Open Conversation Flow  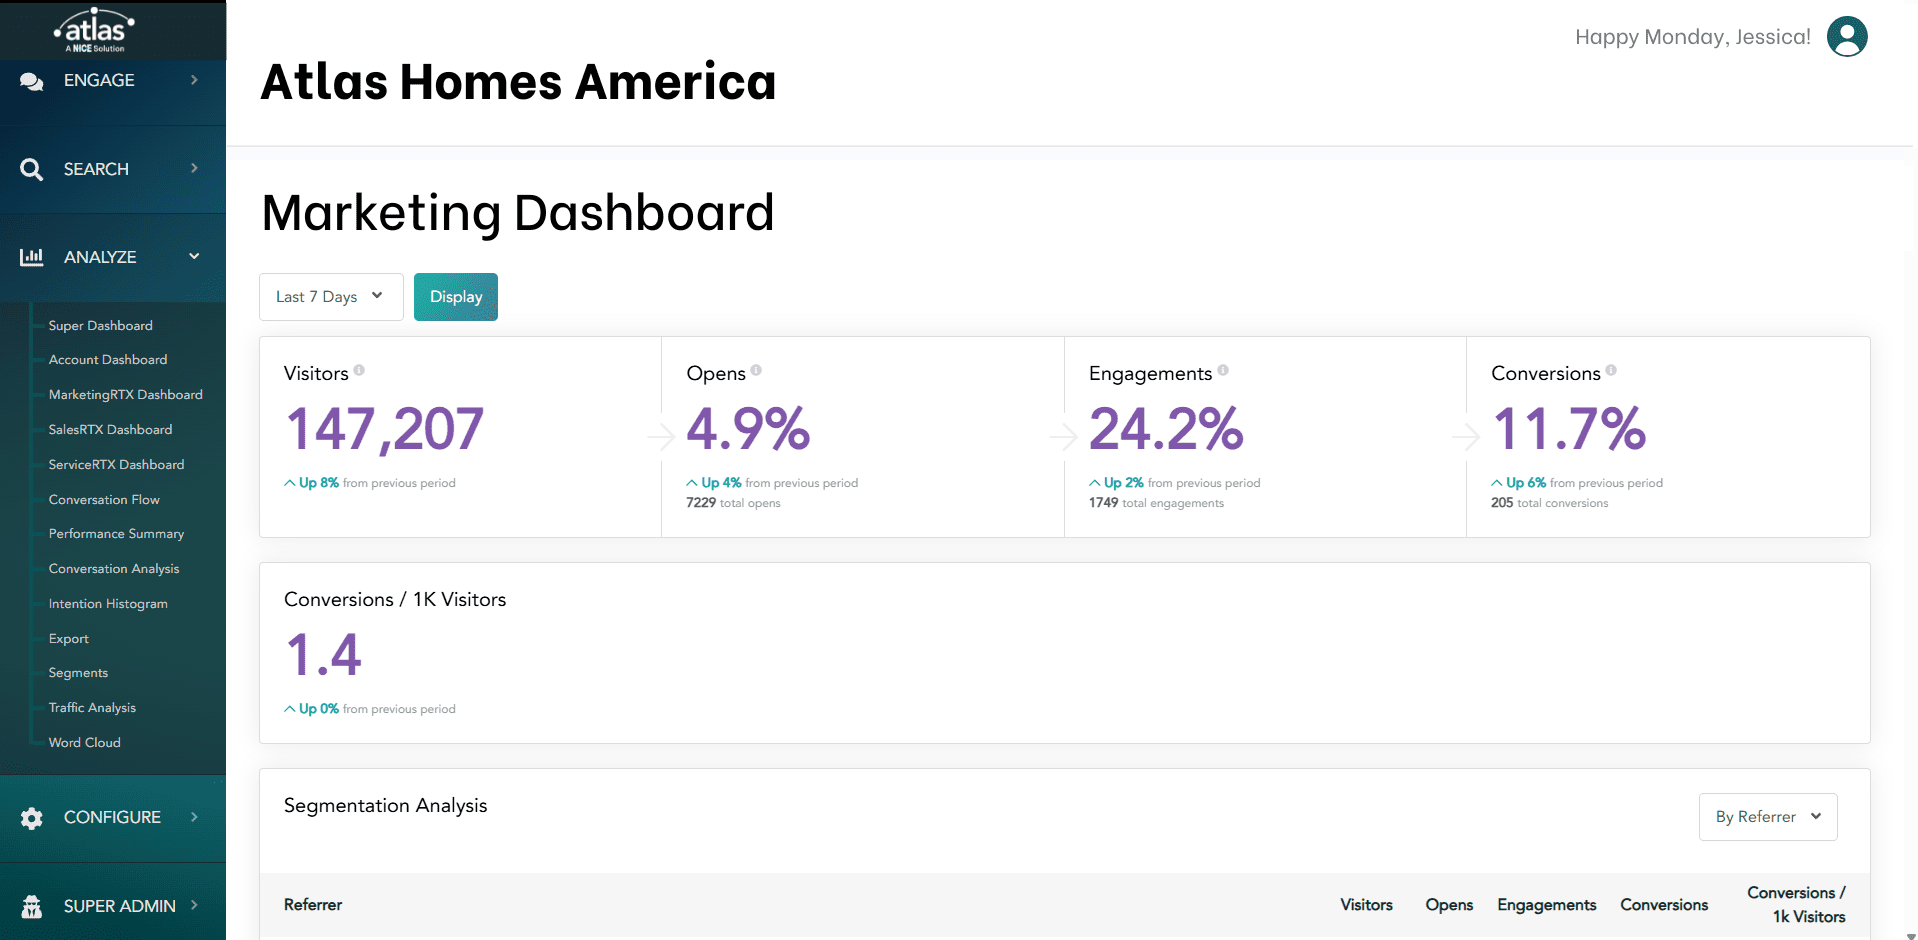coord(104,500)
